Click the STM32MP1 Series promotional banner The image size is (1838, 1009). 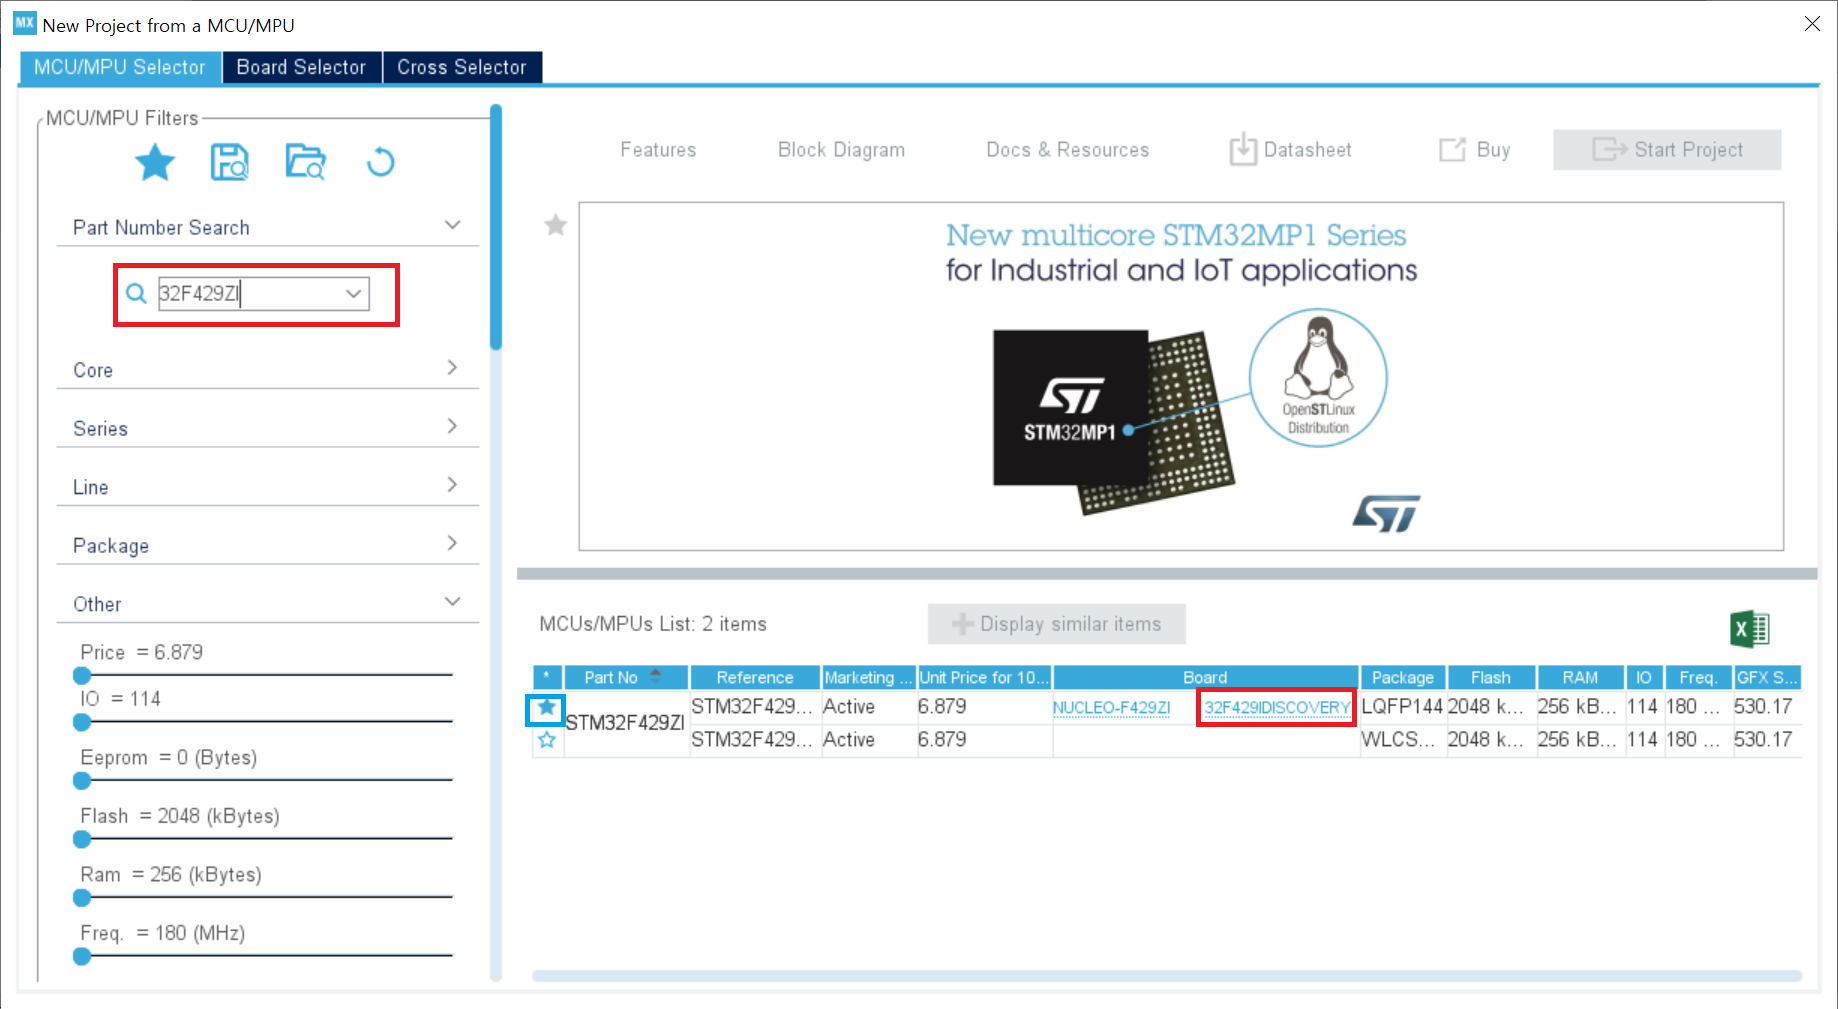pyautogui.click(x=1181, y=376)
